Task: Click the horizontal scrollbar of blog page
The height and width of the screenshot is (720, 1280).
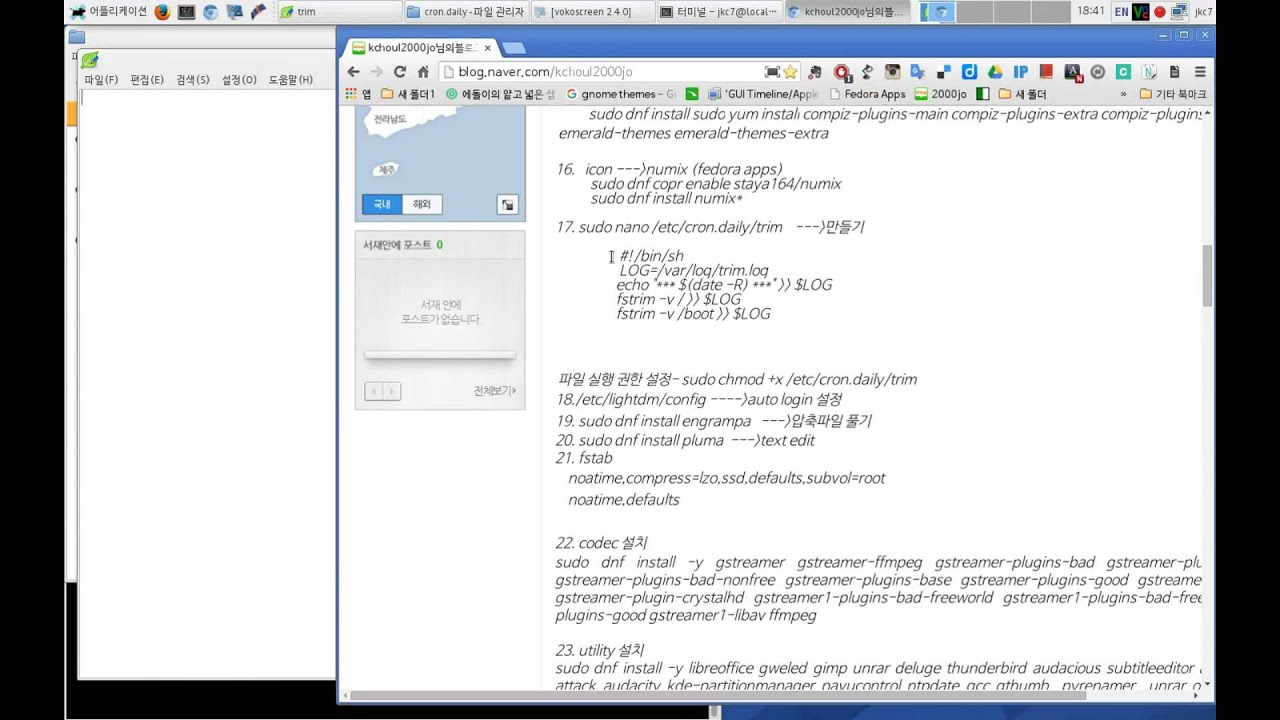Action: click(x=718, y=695)
